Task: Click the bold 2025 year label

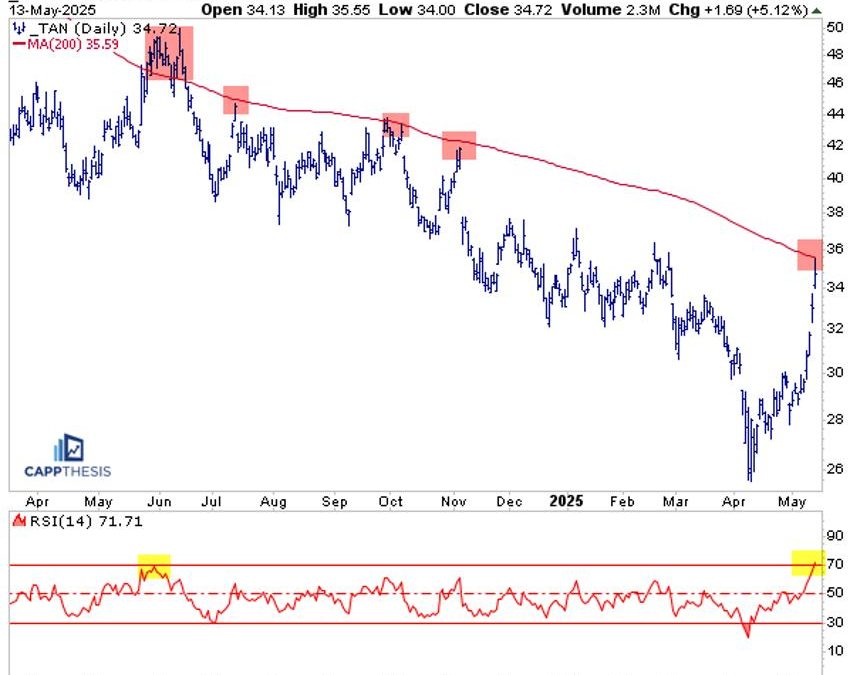Action: 566,501
